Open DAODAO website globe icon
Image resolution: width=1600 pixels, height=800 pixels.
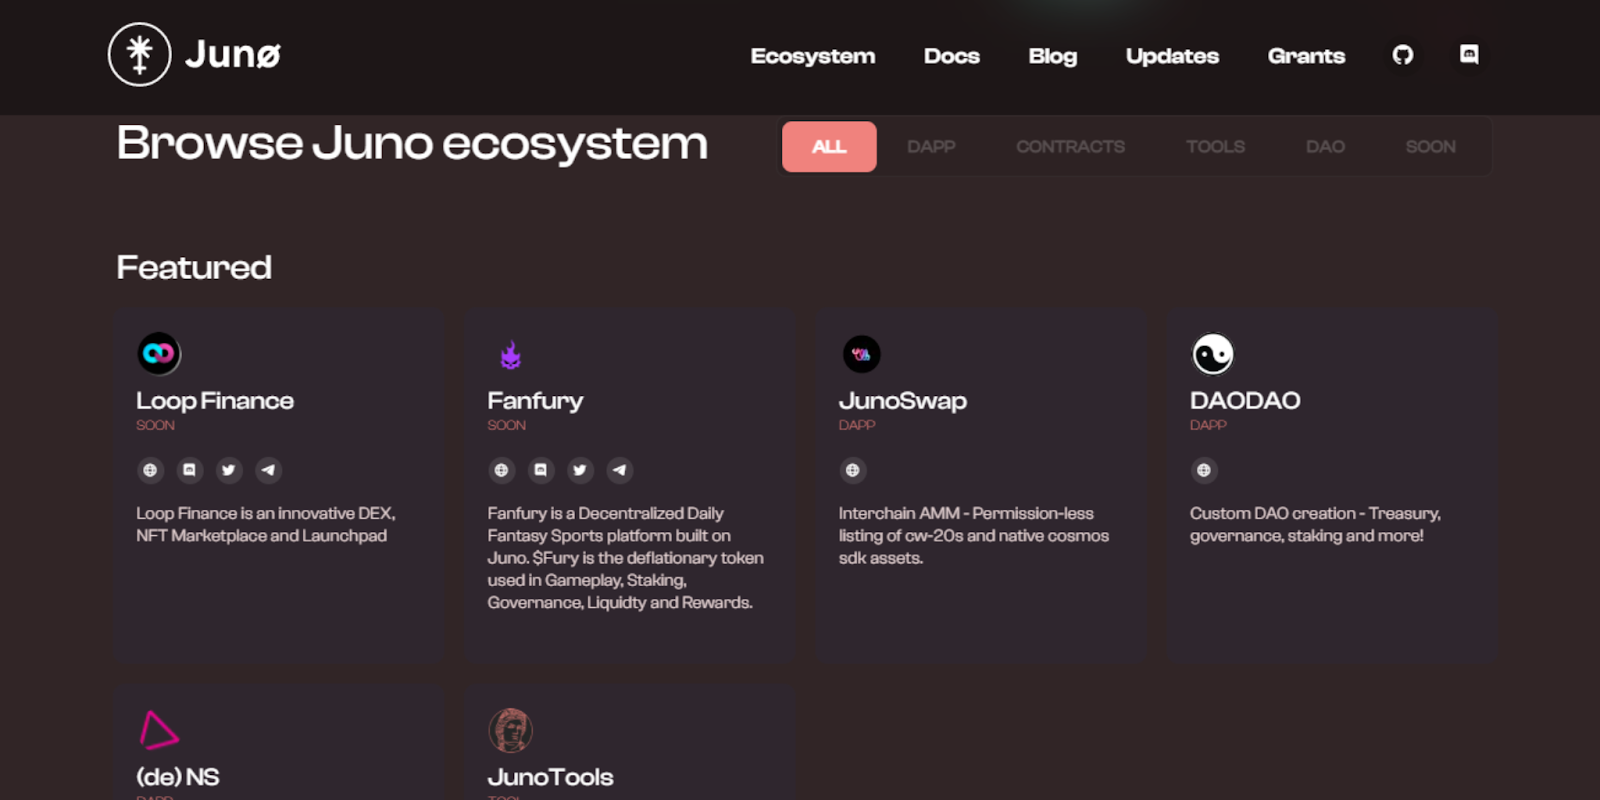1204,470
